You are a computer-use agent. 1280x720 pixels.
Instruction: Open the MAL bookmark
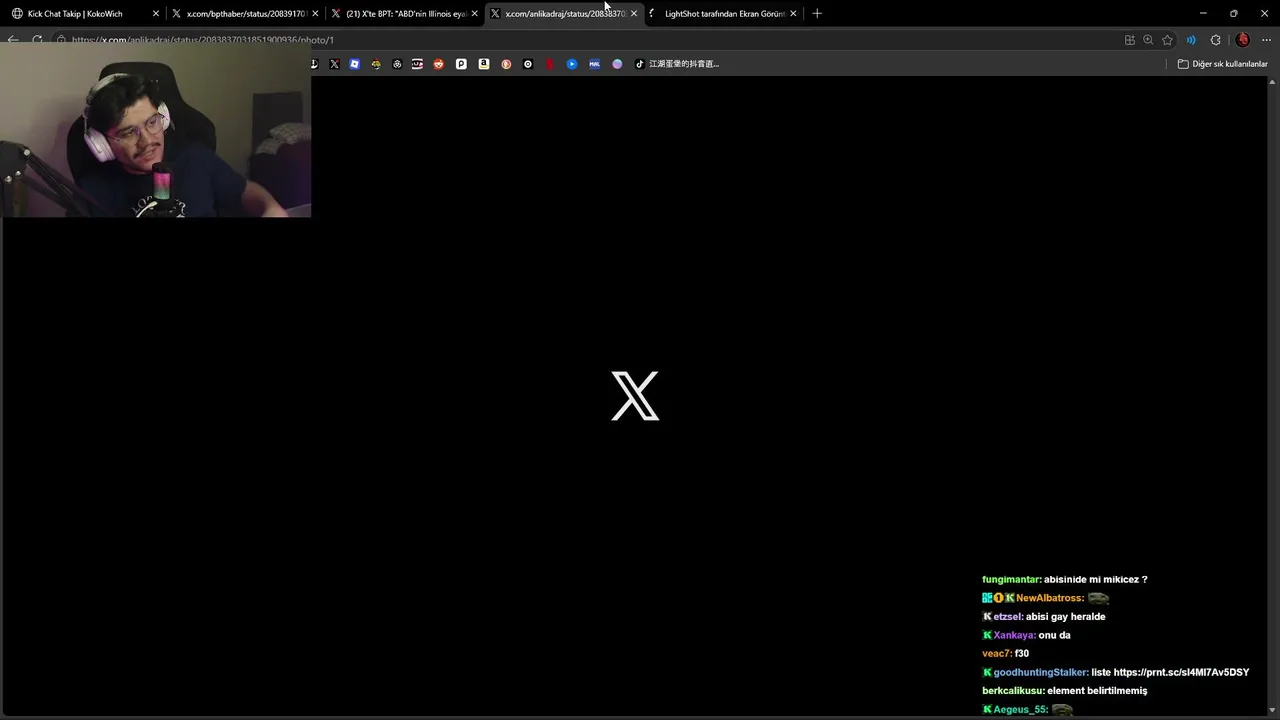click(594, 64)
